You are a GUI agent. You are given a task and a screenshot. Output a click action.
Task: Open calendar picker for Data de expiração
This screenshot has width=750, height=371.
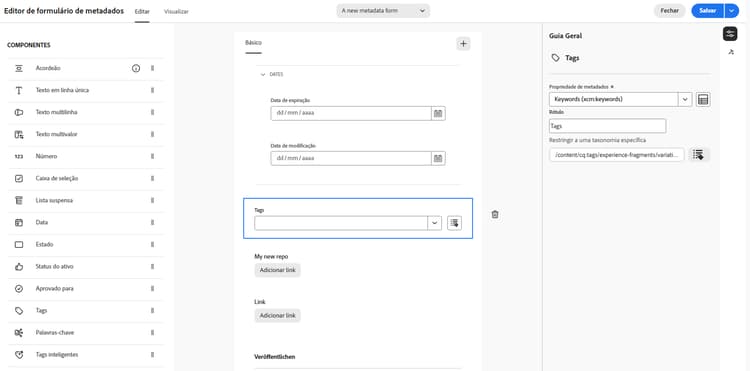438,113
